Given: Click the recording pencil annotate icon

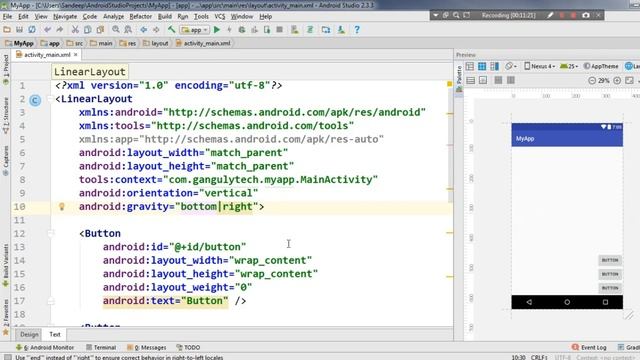Looking at the screenshot, I should click(x=550, y=15).
